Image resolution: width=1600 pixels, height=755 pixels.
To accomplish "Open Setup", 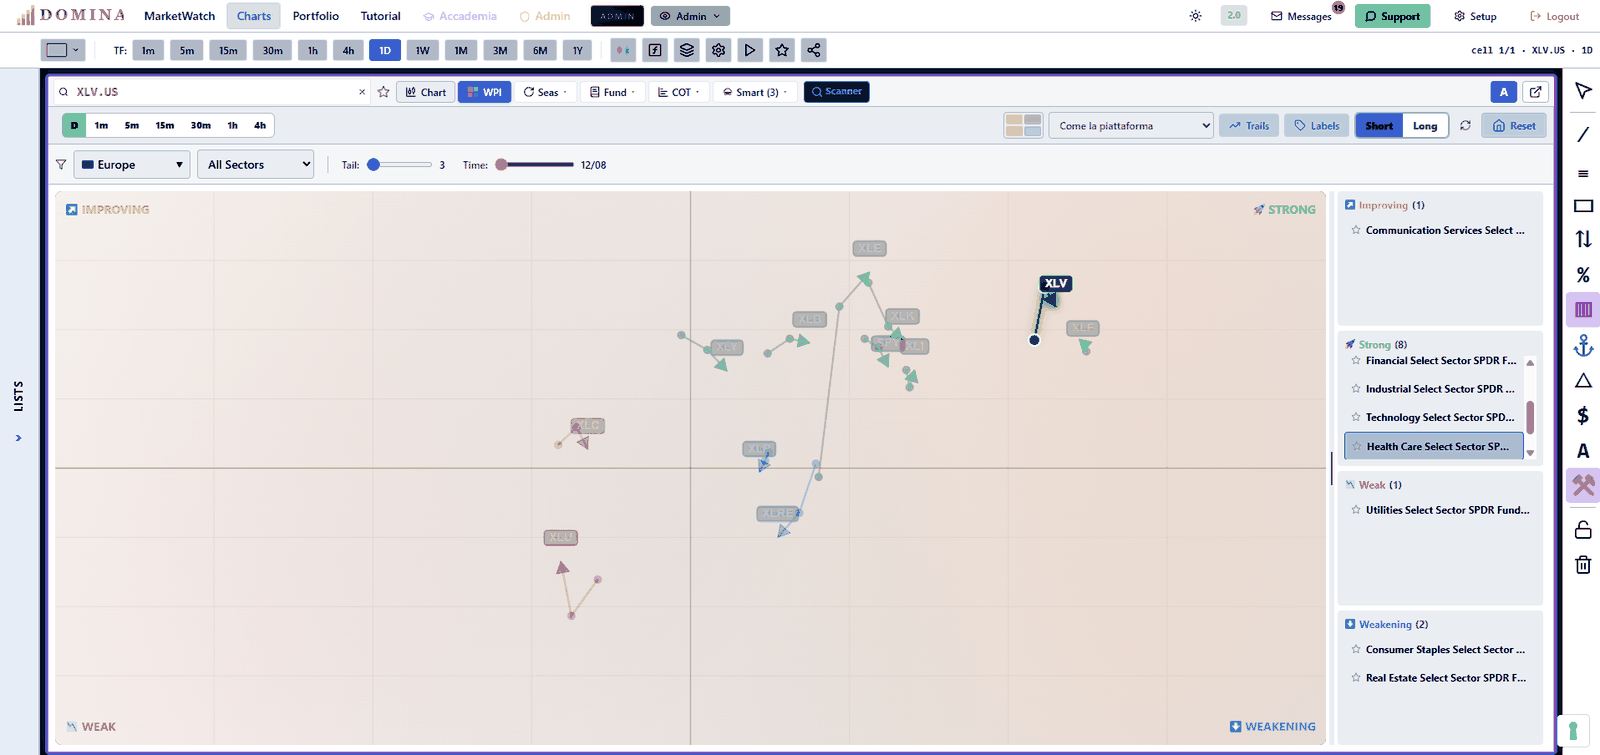I will point(1475,16).
